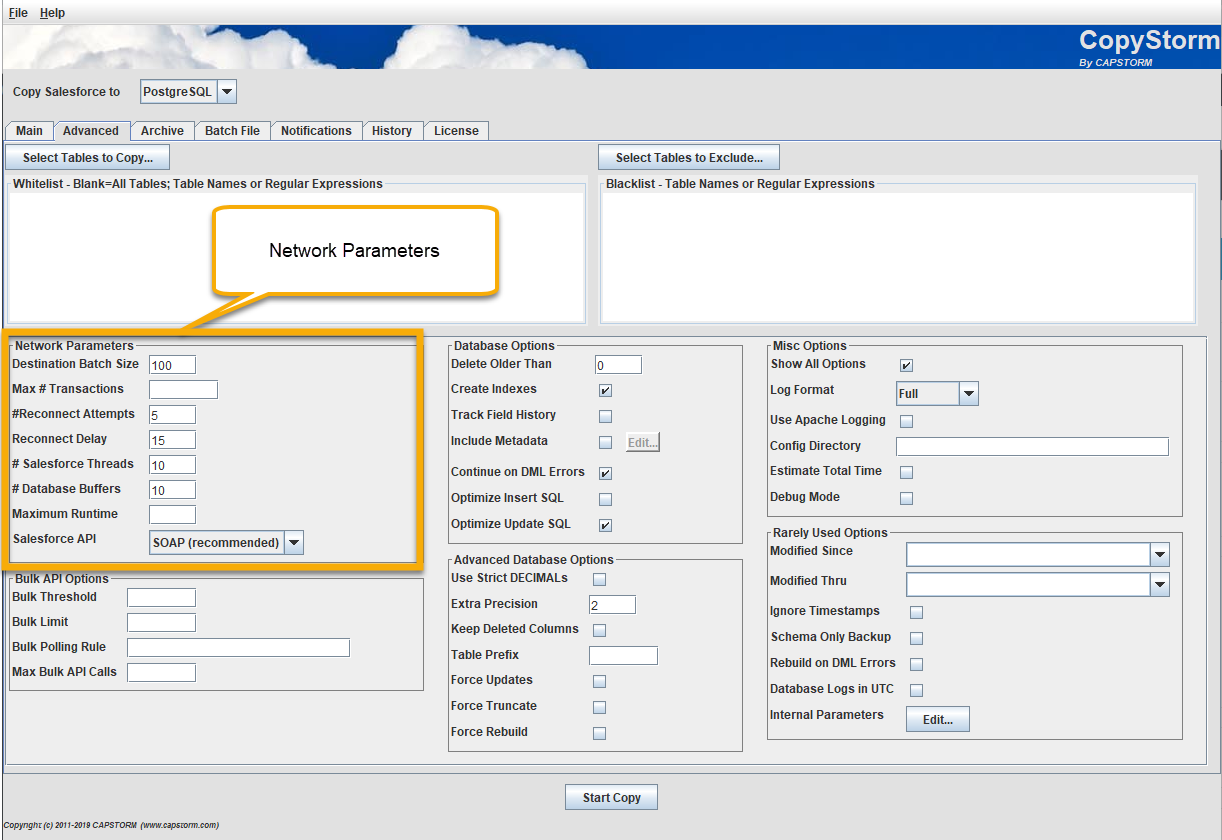This screenshot has width=1222, height=840.
Task: Open the Archive tab
Action: [x=162, y=131]
